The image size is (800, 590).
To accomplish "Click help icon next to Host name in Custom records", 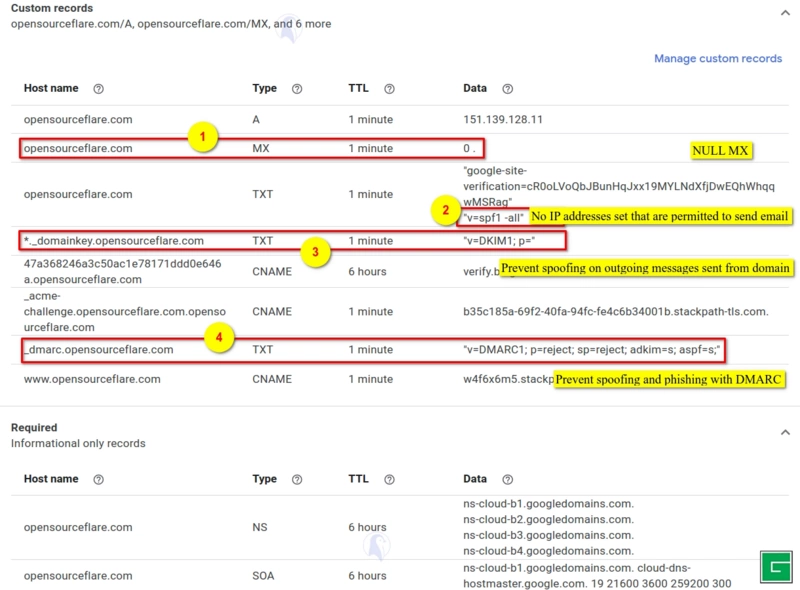I will click(x=98, y=89).
